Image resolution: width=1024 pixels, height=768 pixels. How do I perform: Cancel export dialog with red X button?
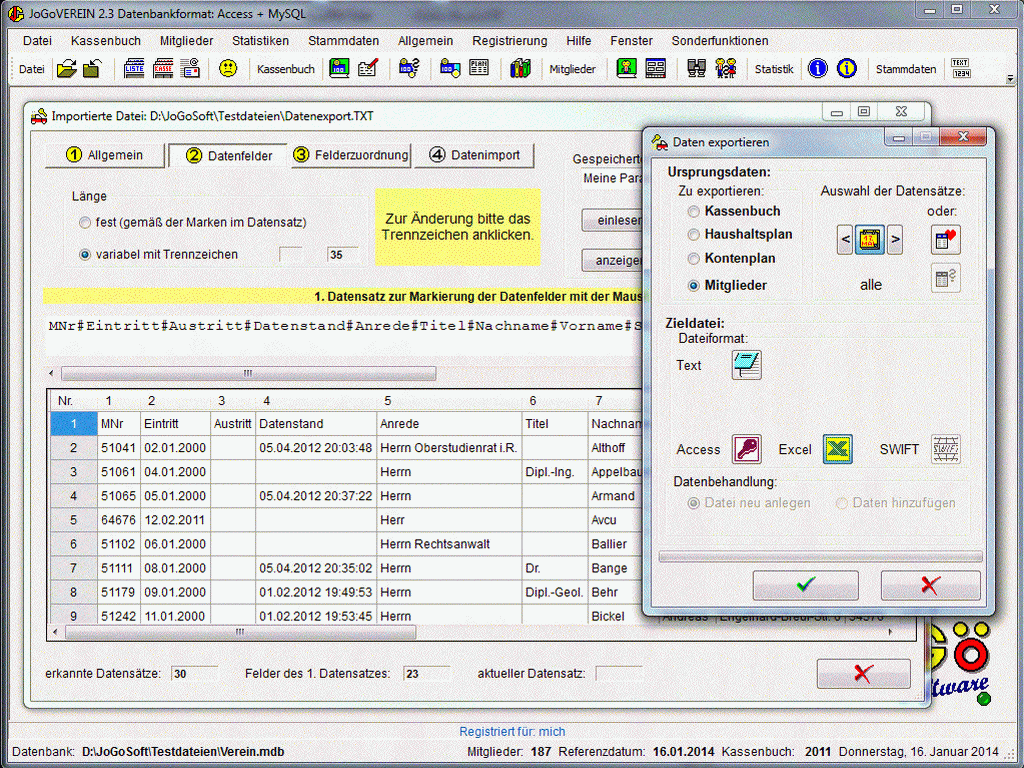click(x=931, y=584)
